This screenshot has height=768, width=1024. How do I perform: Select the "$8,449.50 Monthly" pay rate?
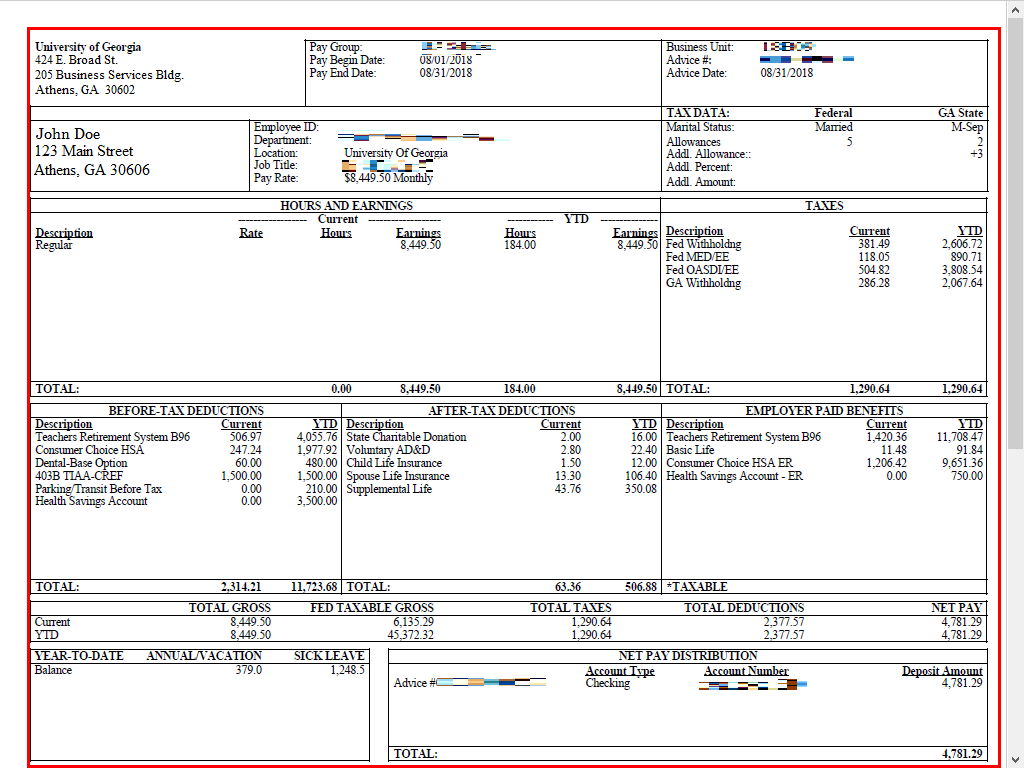389,178
